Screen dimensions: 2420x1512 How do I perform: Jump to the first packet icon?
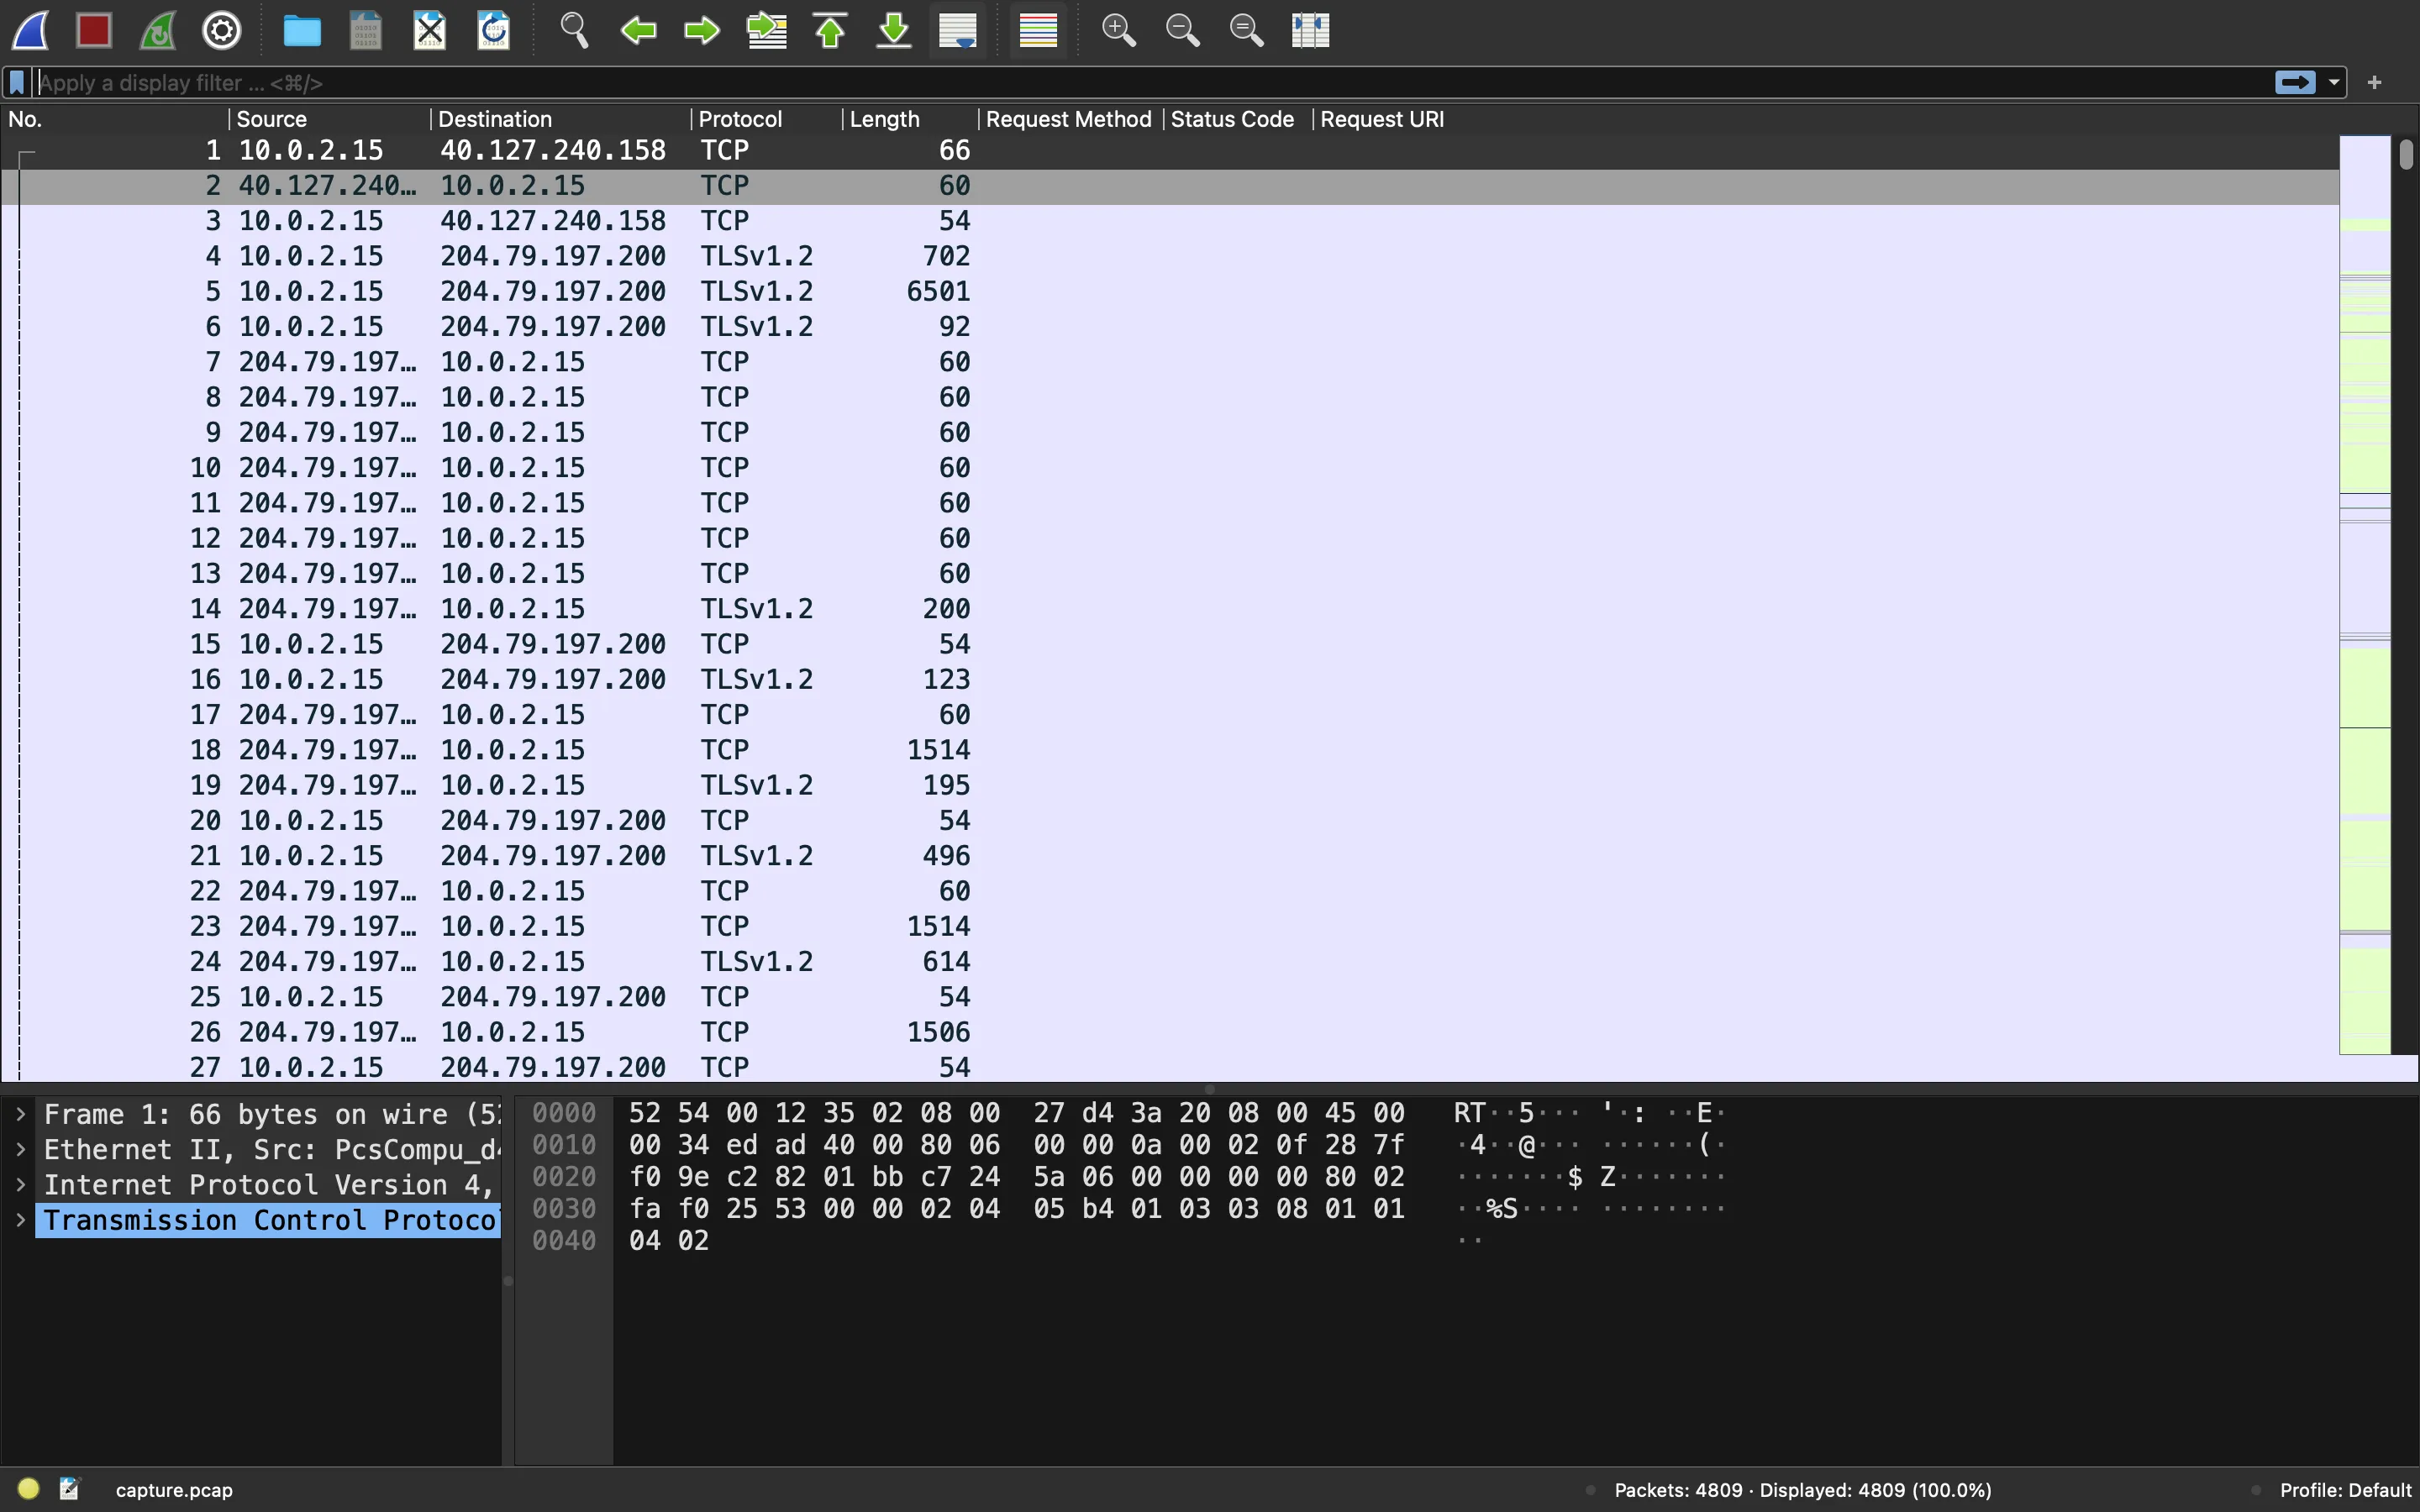point(830,30)
